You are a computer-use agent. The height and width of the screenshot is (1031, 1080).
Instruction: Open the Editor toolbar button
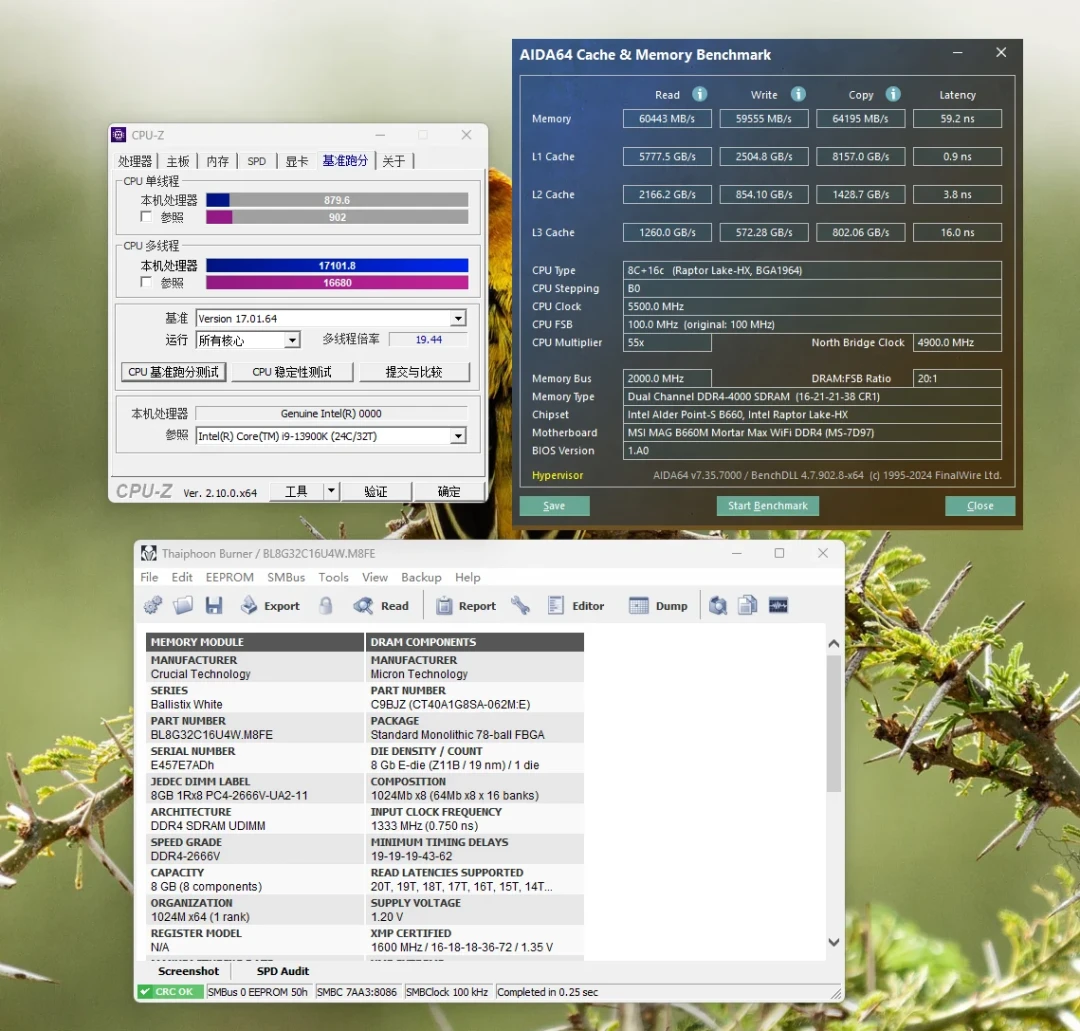coord(576,605)
